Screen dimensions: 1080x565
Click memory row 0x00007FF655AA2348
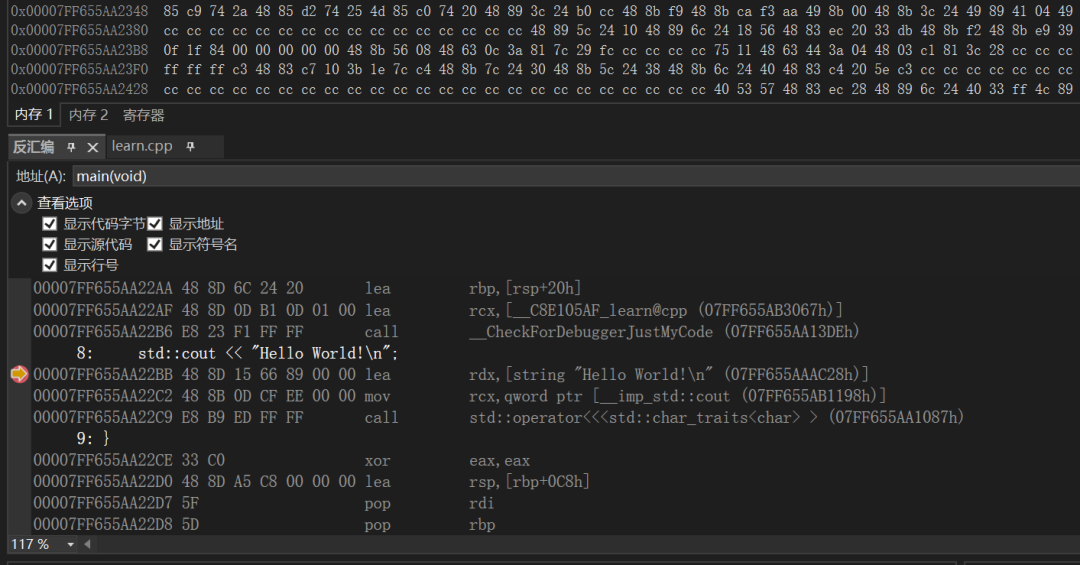pyautogui.click(x=541, y=11)
